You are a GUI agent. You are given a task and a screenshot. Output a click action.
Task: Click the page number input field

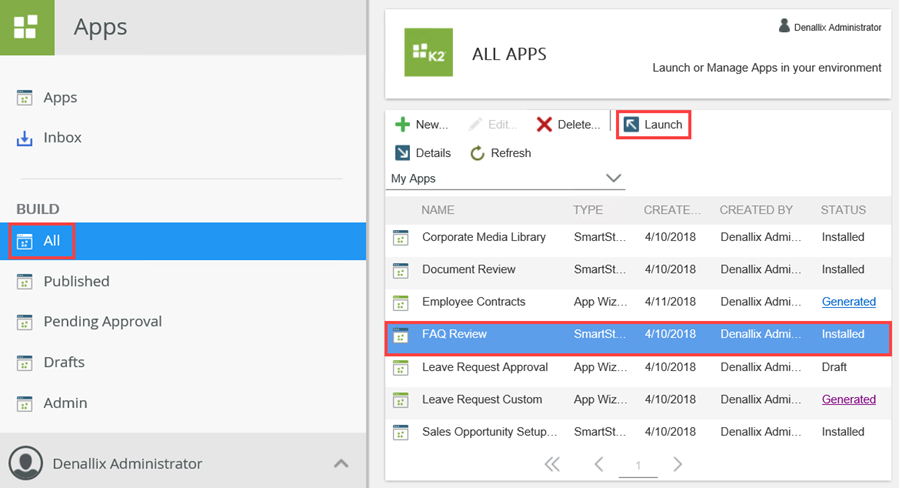pyautogui.click(x=638, y=465)
